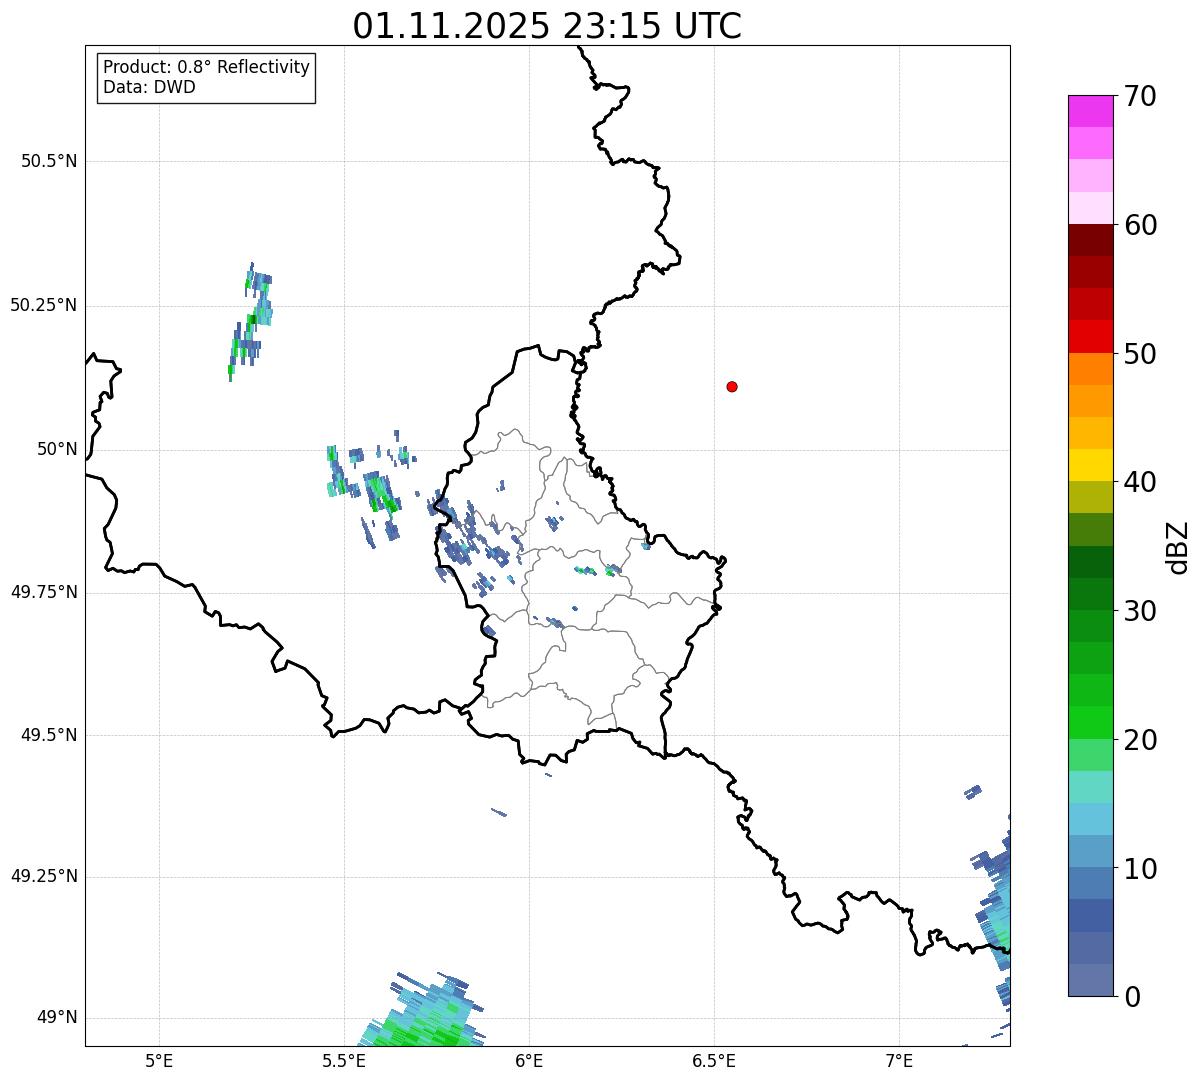The width and height of the screenshot is (1202, 1081).
Task: Pick the orange swatch just below 50 dBZ
Action: [1090, 369]
